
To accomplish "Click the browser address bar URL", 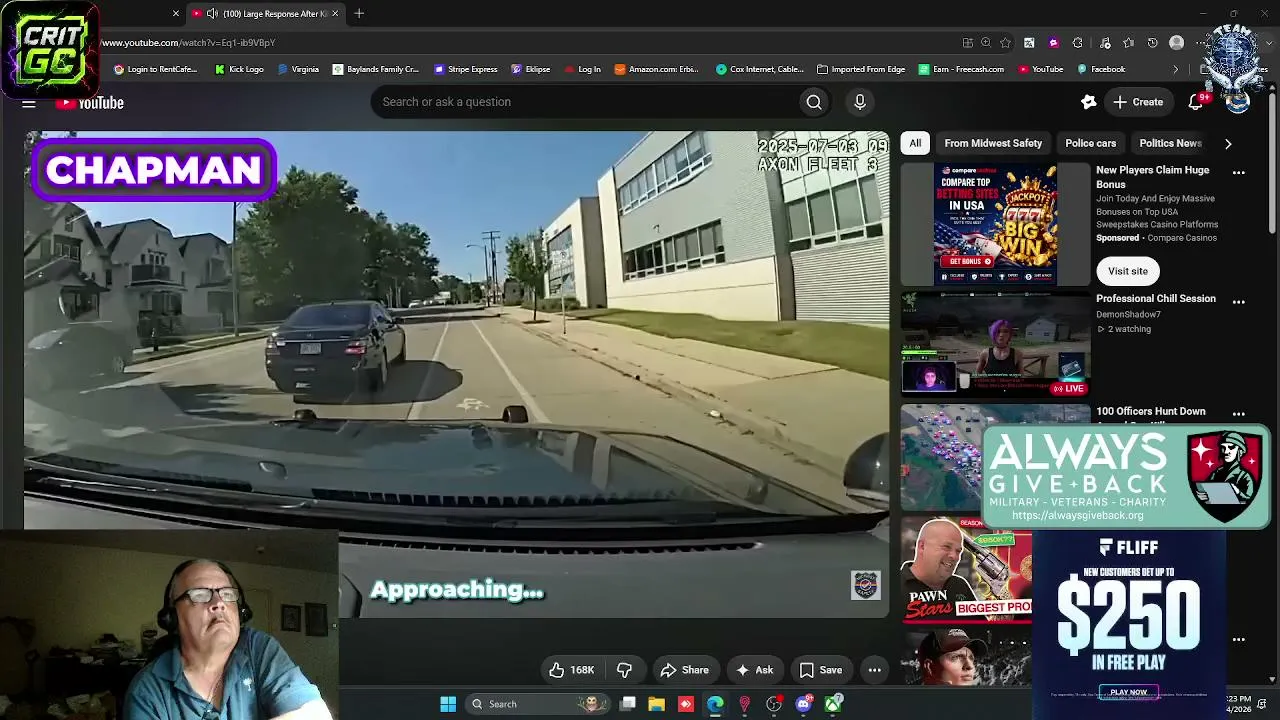I will pos(188,43).
